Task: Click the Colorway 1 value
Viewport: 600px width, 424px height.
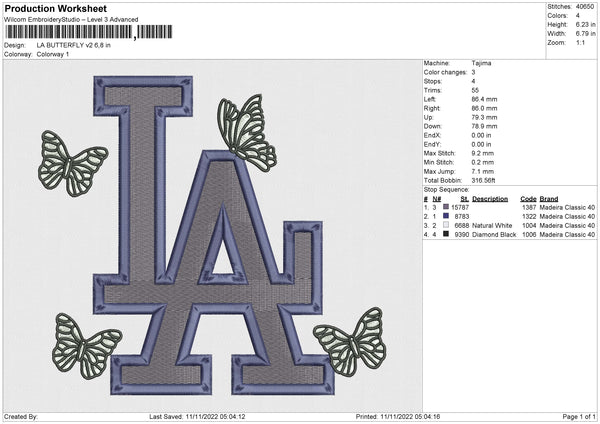Action: (x=53, y=54)
